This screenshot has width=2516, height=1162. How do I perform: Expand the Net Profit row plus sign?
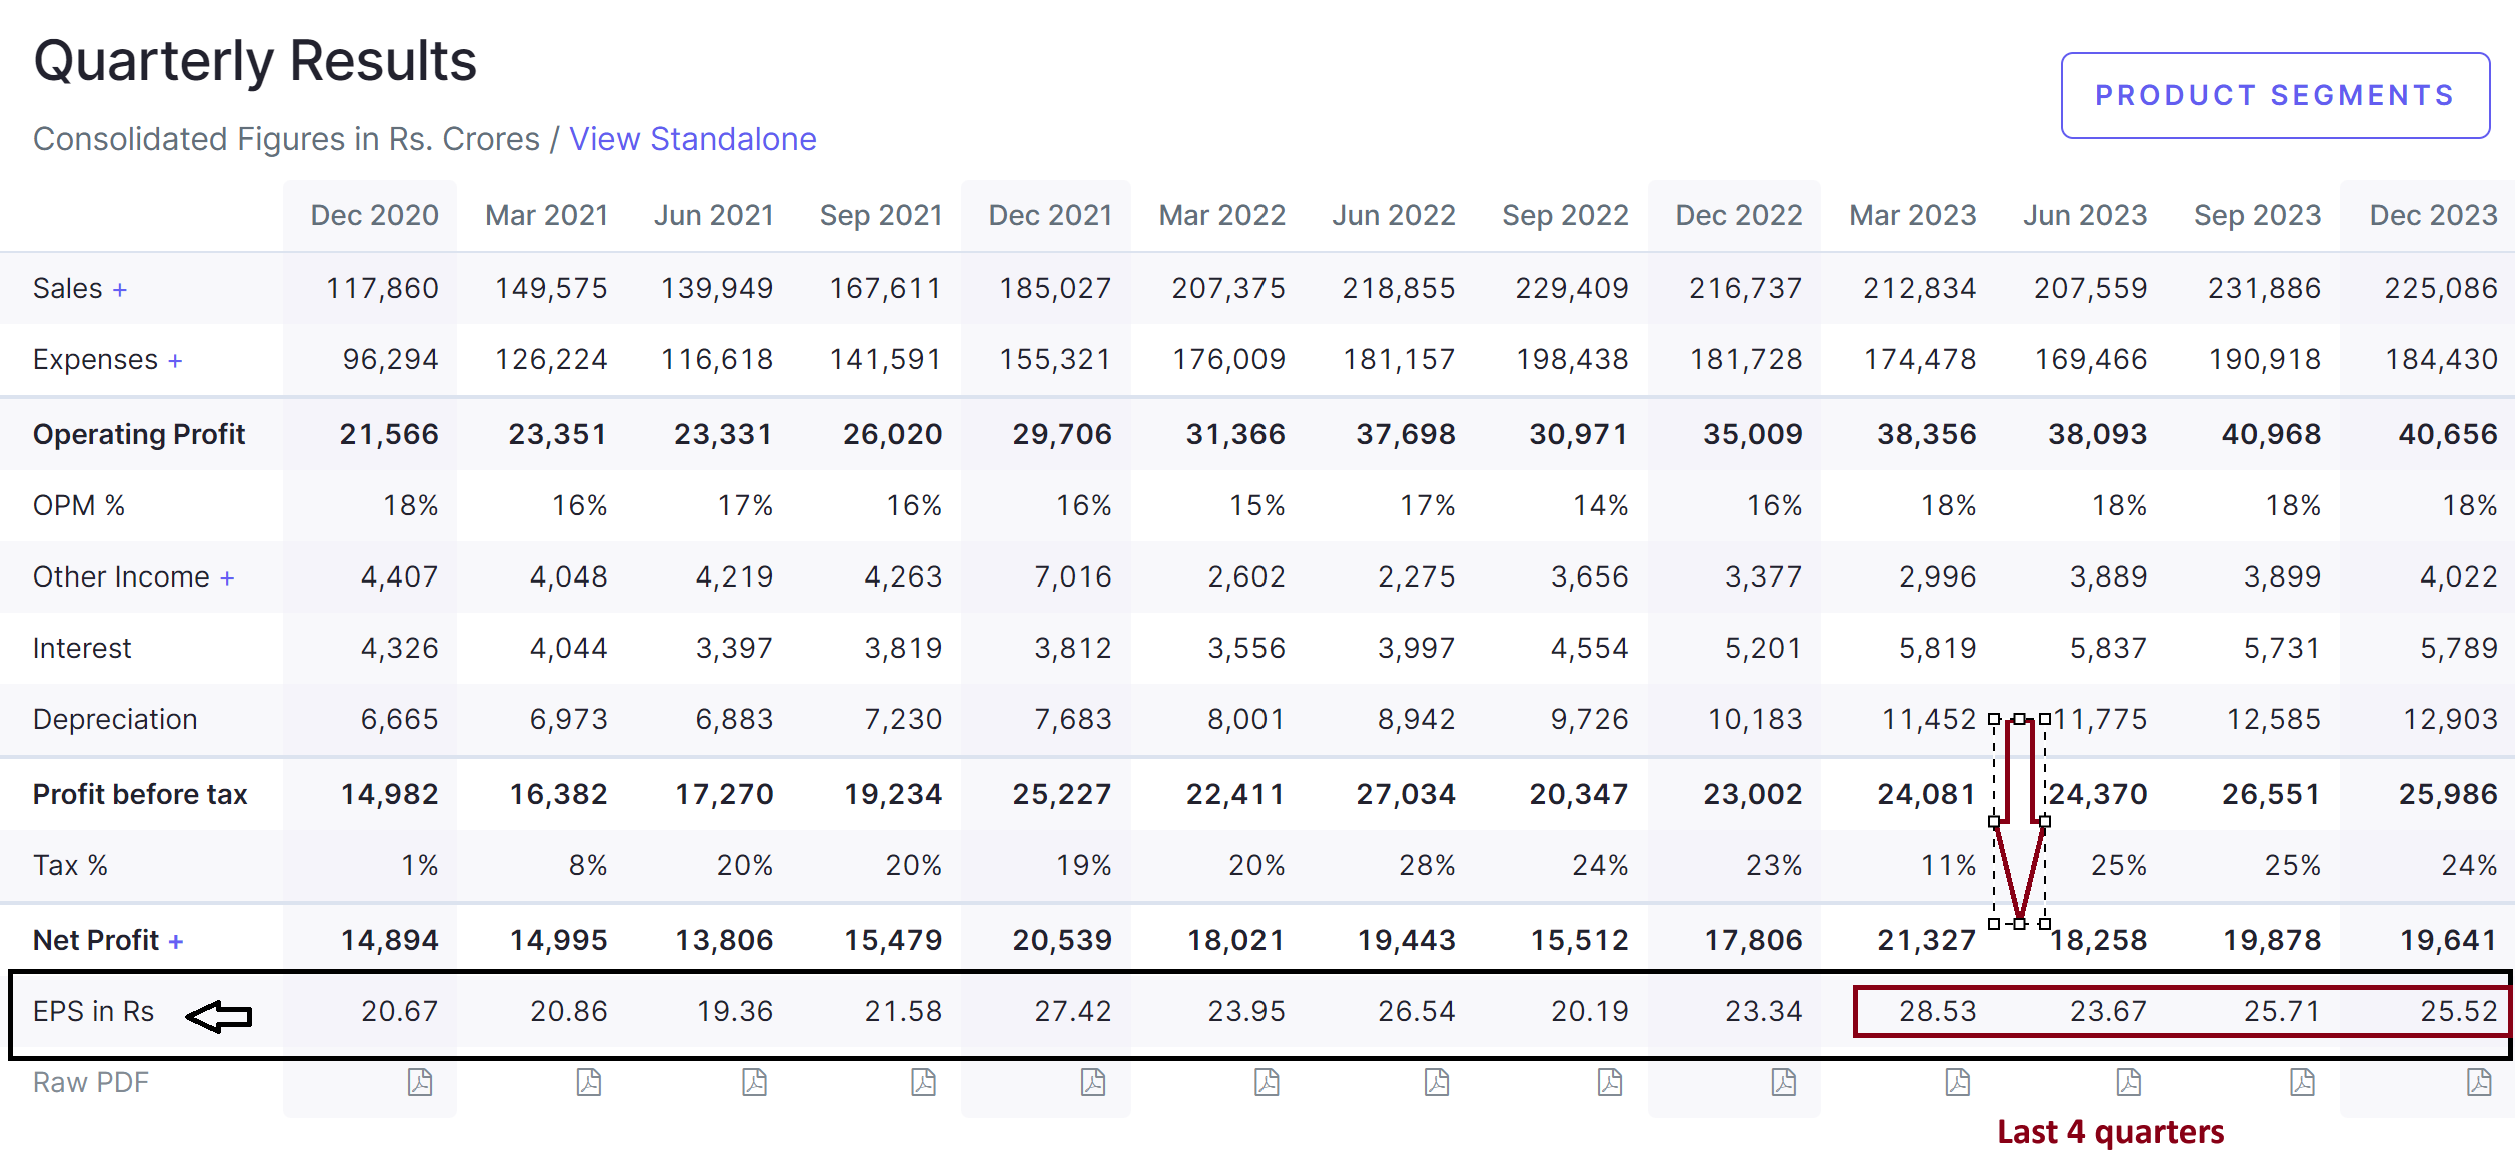tap(176, 941)
